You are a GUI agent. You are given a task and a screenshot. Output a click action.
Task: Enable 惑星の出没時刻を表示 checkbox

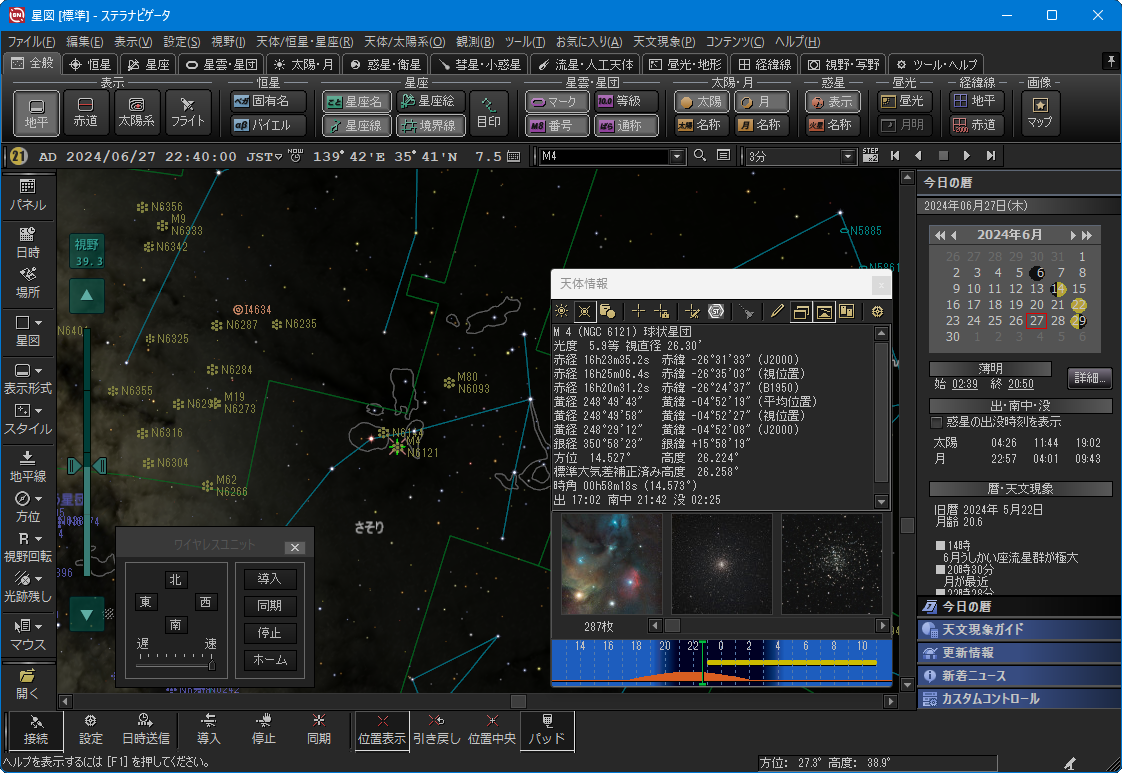pos(937,422)
